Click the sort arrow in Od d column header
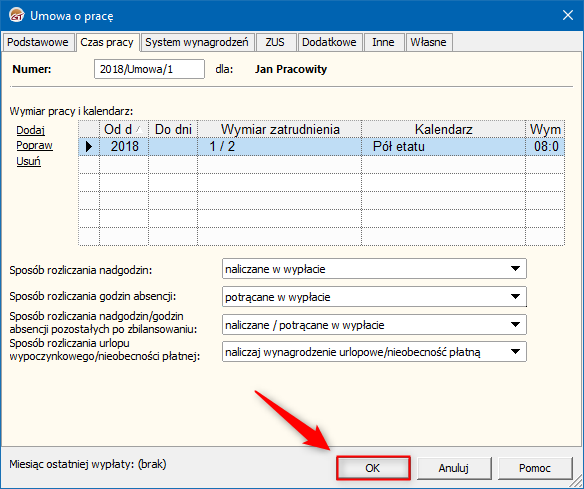Viewport: 584px width, 489px height. (x=139, y=129)
